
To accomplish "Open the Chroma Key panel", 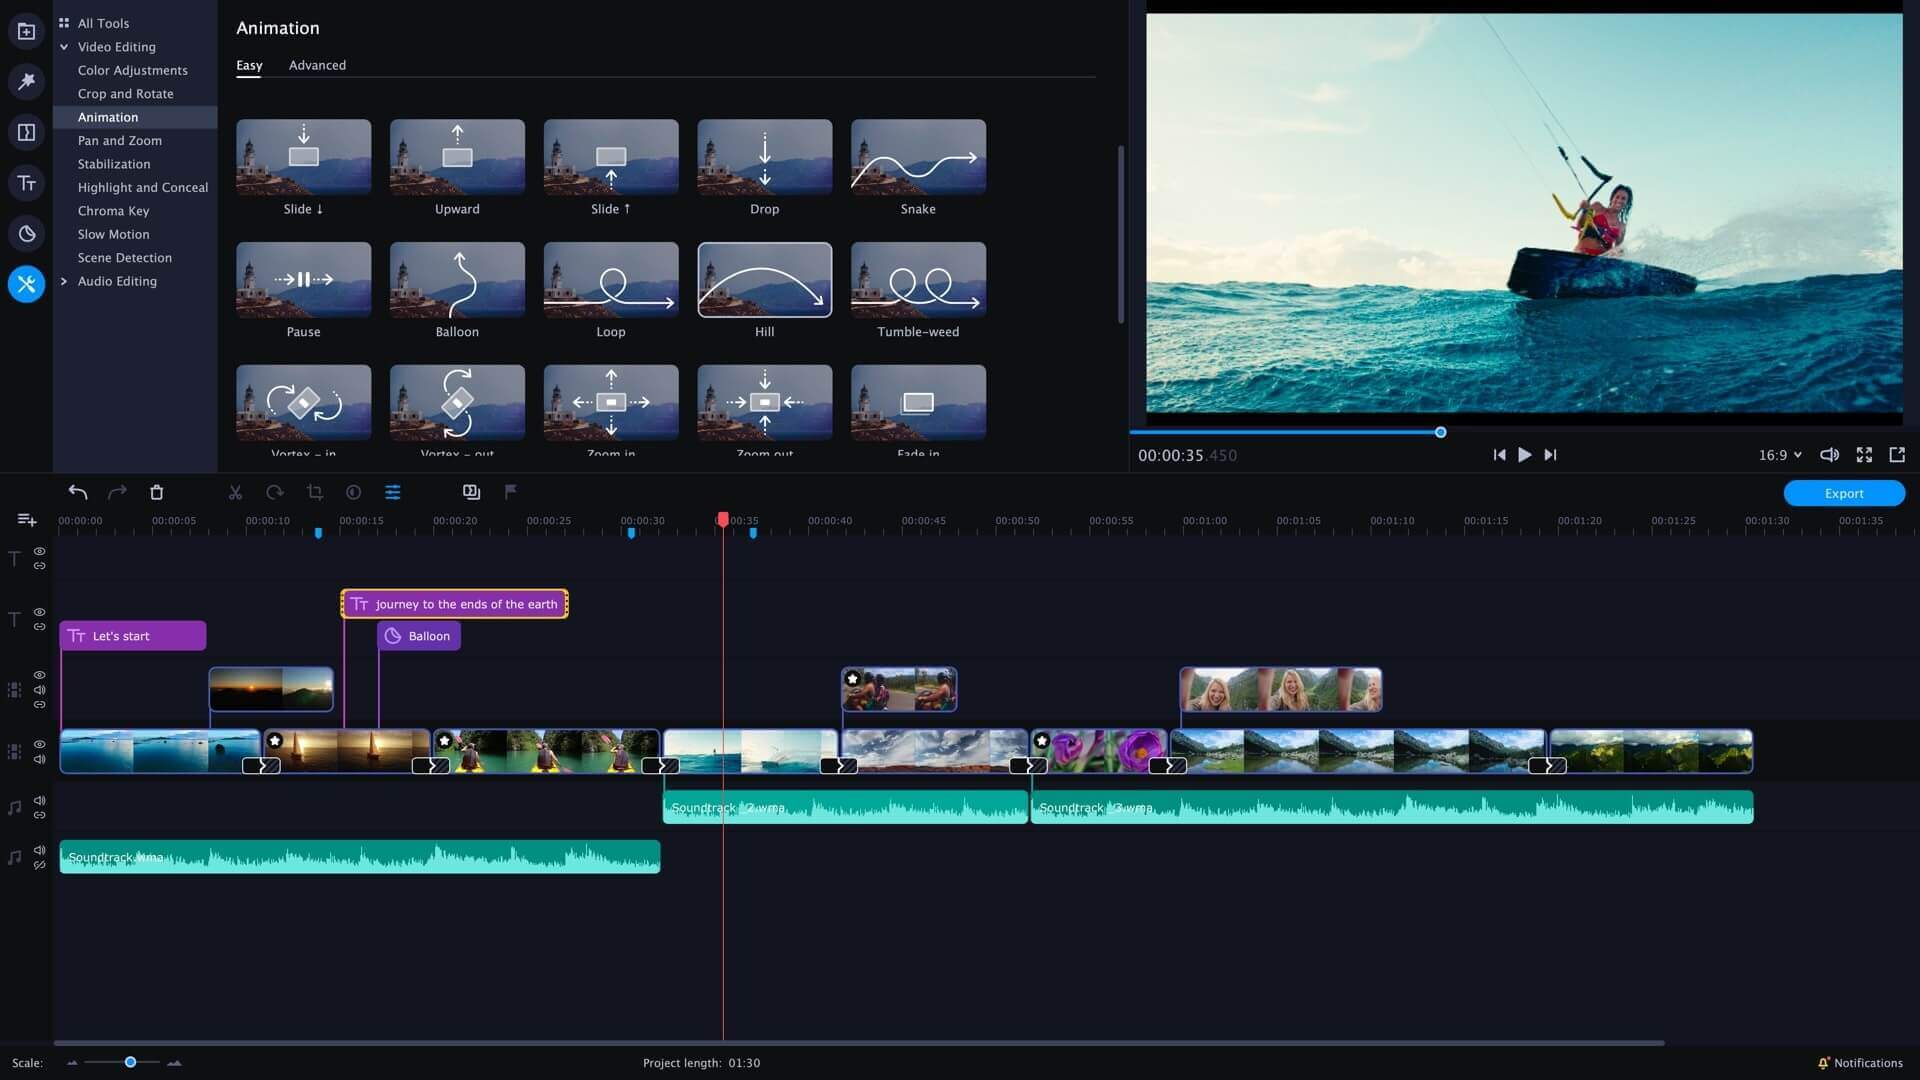I will 112,211.
